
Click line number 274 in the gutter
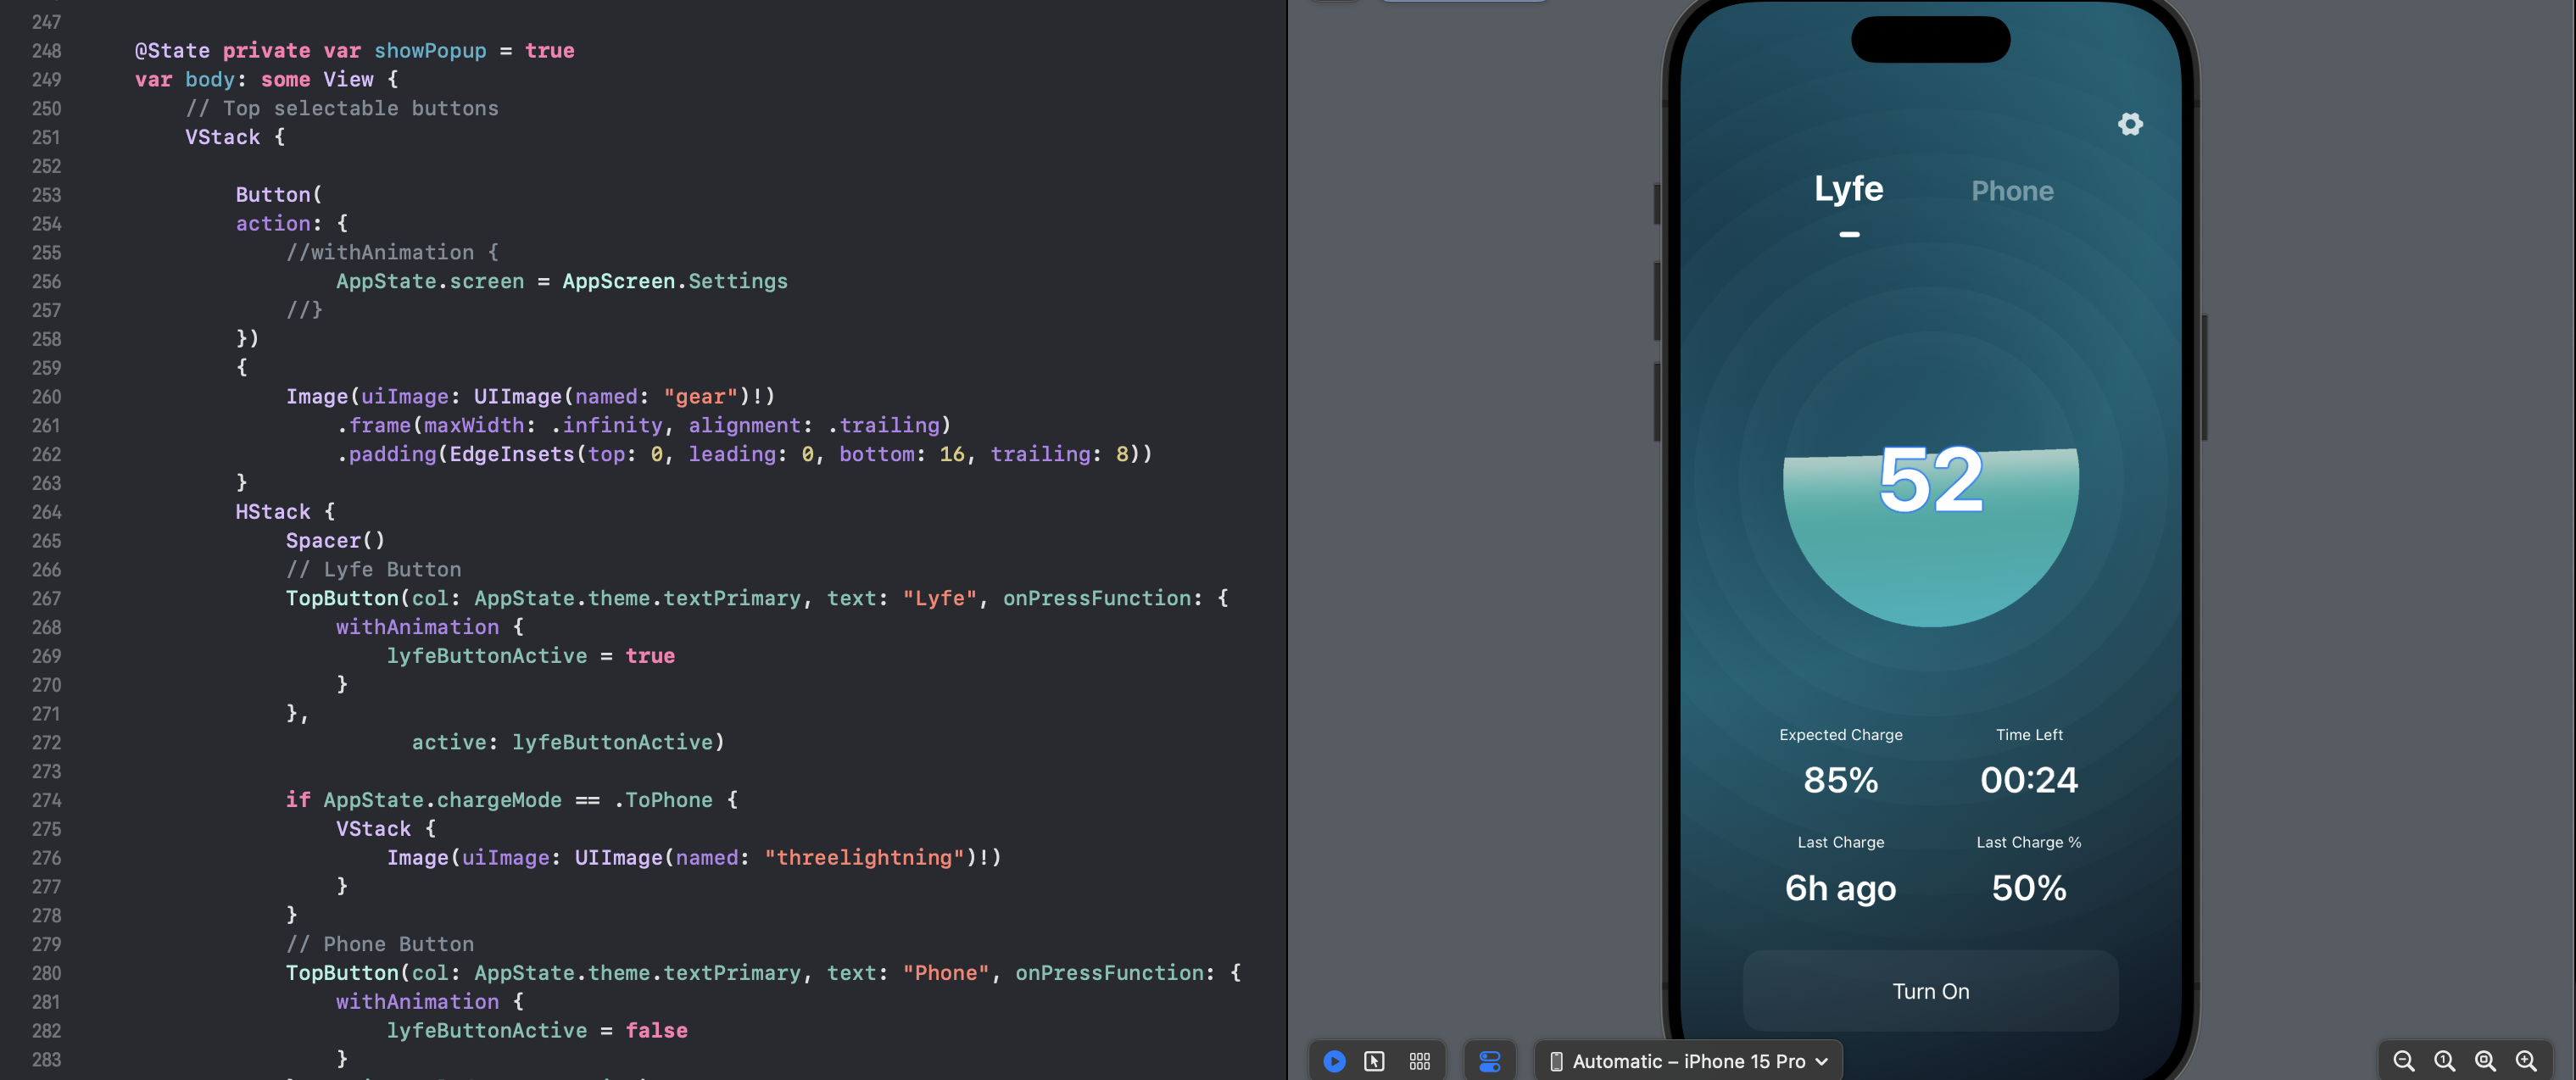[46, 800]
